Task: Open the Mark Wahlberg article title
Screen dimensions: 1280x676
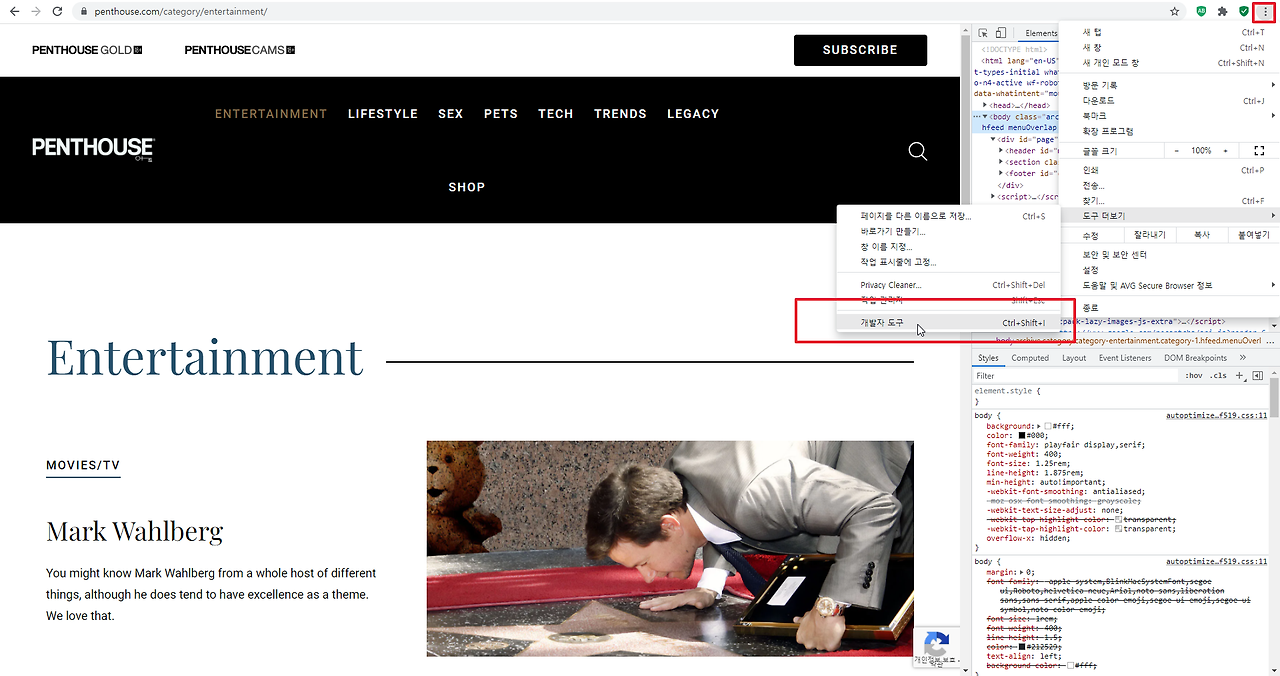Action: [135, 531]
